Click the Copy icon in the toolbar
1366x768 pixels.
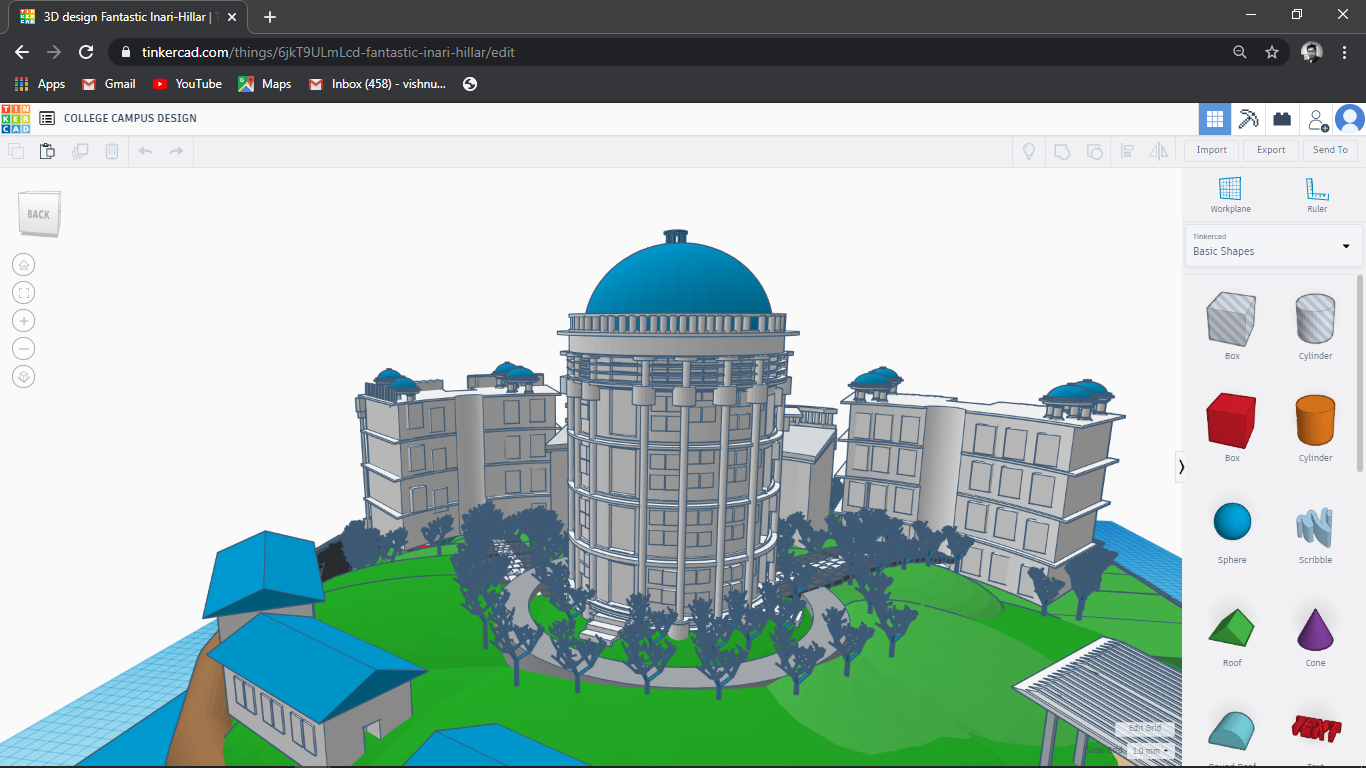click(16, 151)
